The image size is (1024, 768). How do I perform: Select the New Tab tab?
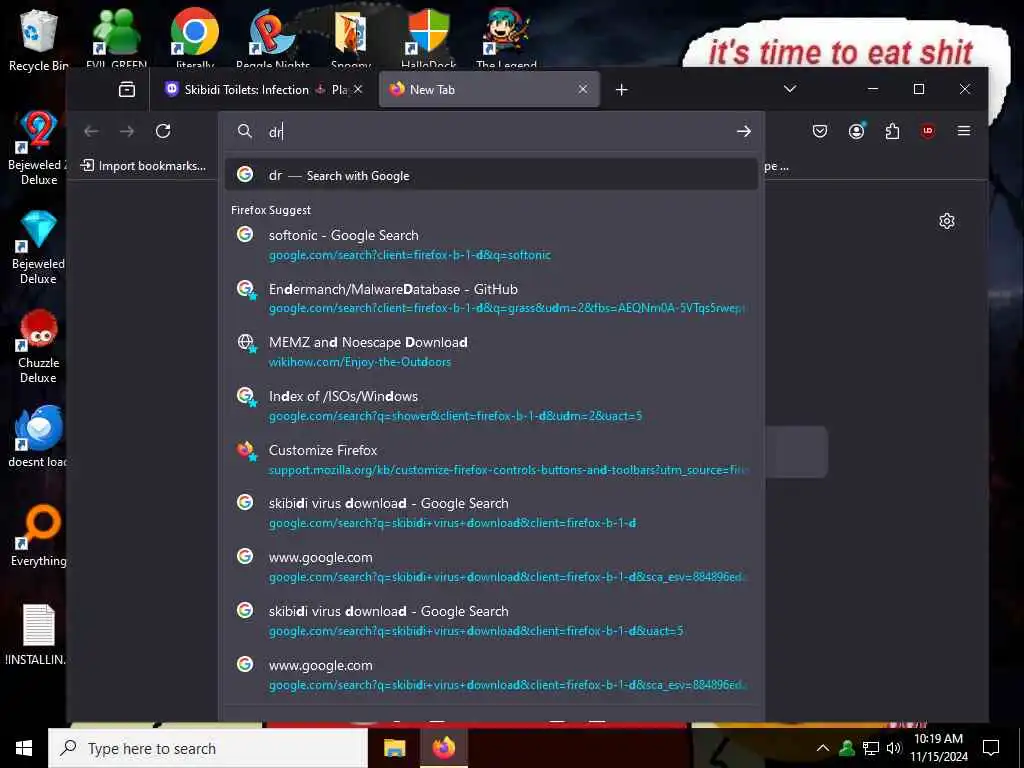(x=488, y=89)
